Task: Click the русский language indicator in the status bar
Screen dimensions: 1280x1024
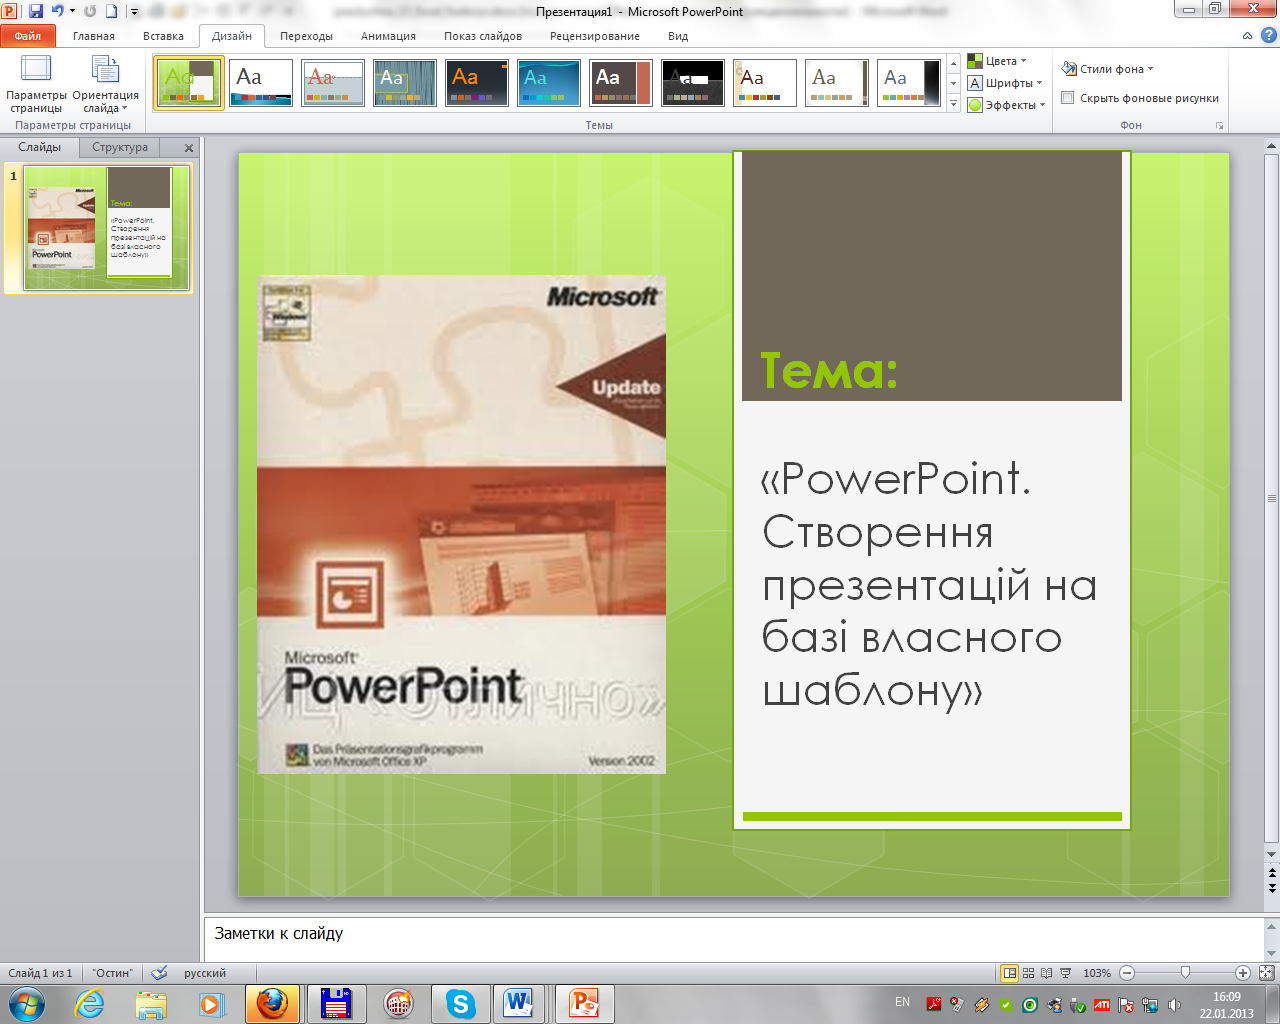Action: point(205,973)
